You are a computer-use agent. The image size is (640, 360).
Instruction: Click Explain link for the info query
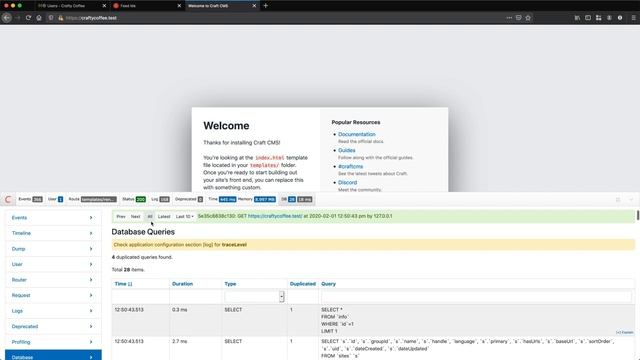(x=624, y=333)
